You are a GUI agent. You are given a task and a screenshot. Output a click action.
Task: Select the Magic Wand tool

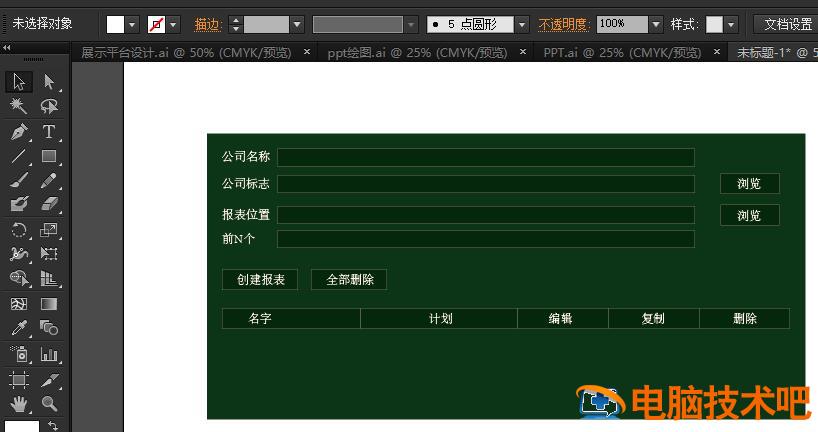18,107
